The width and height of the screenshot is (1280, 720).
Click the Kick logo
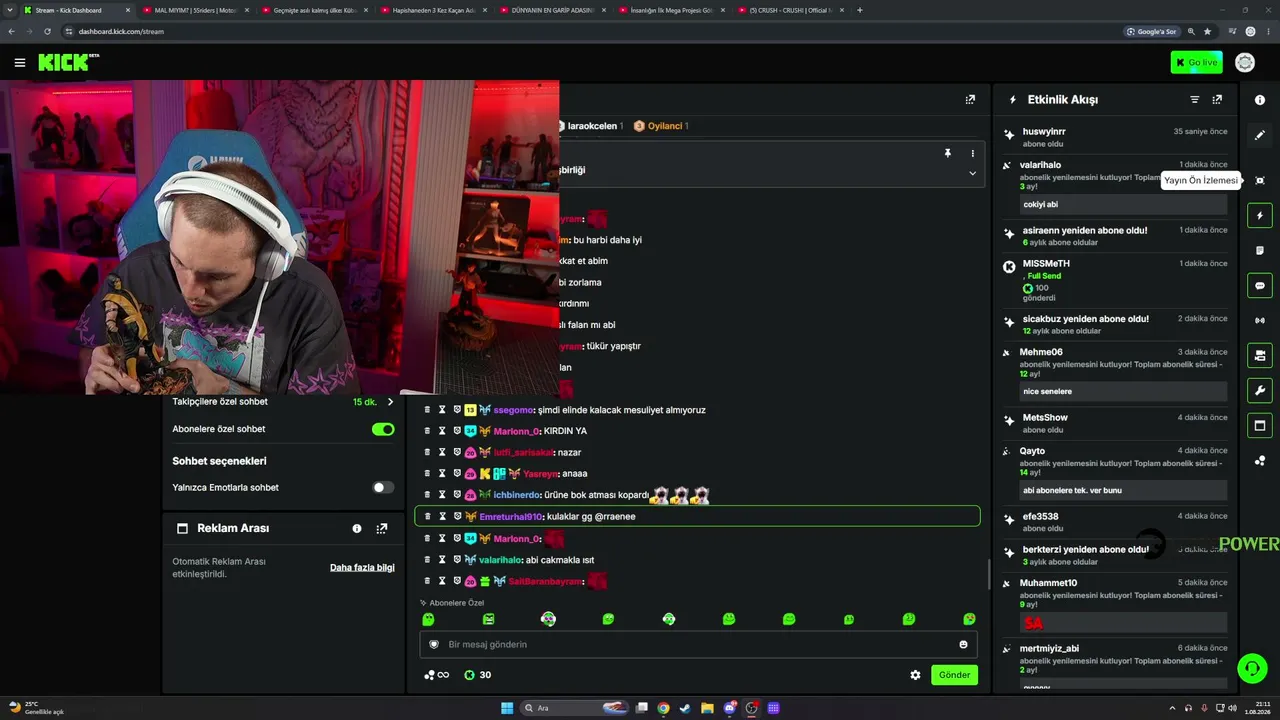(x=68, y=62)
